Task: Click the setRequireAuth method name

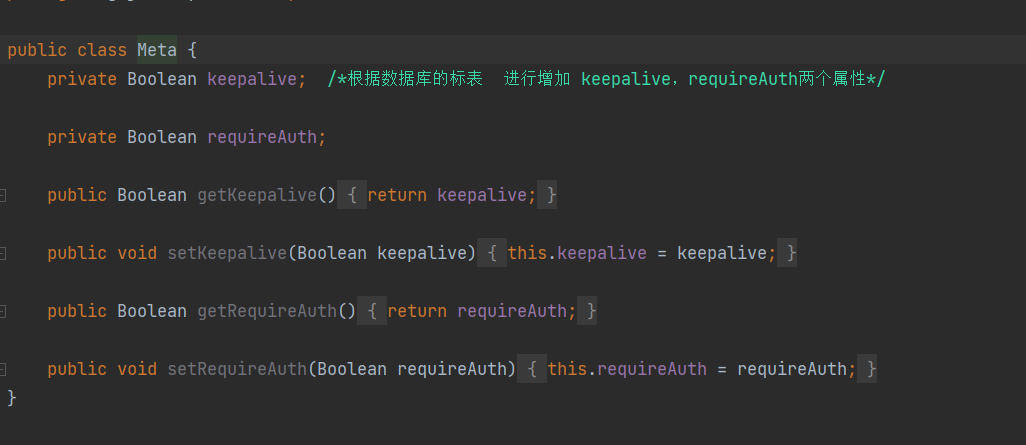Action: 236,369
